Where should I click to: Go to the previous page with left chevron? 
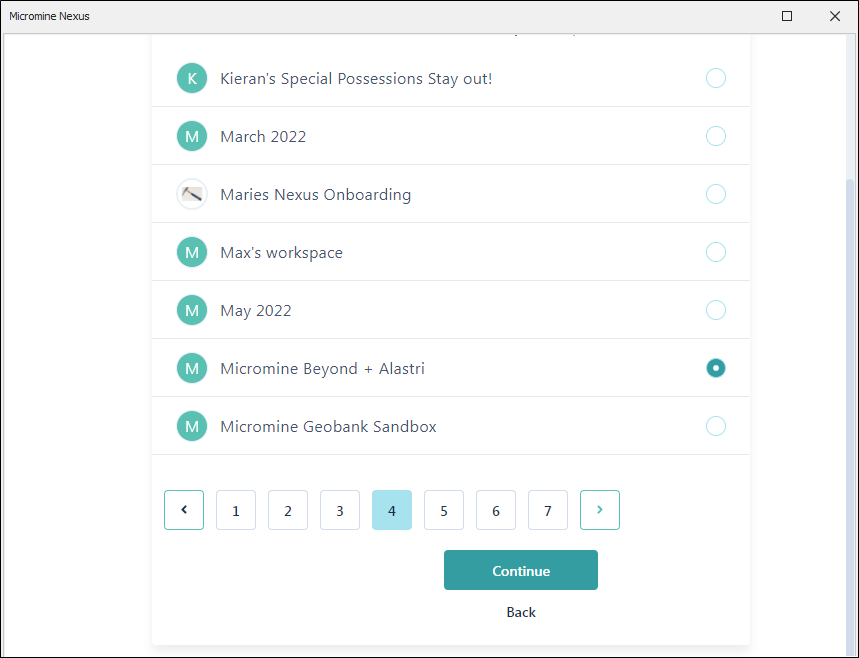(x=184, y=510)
